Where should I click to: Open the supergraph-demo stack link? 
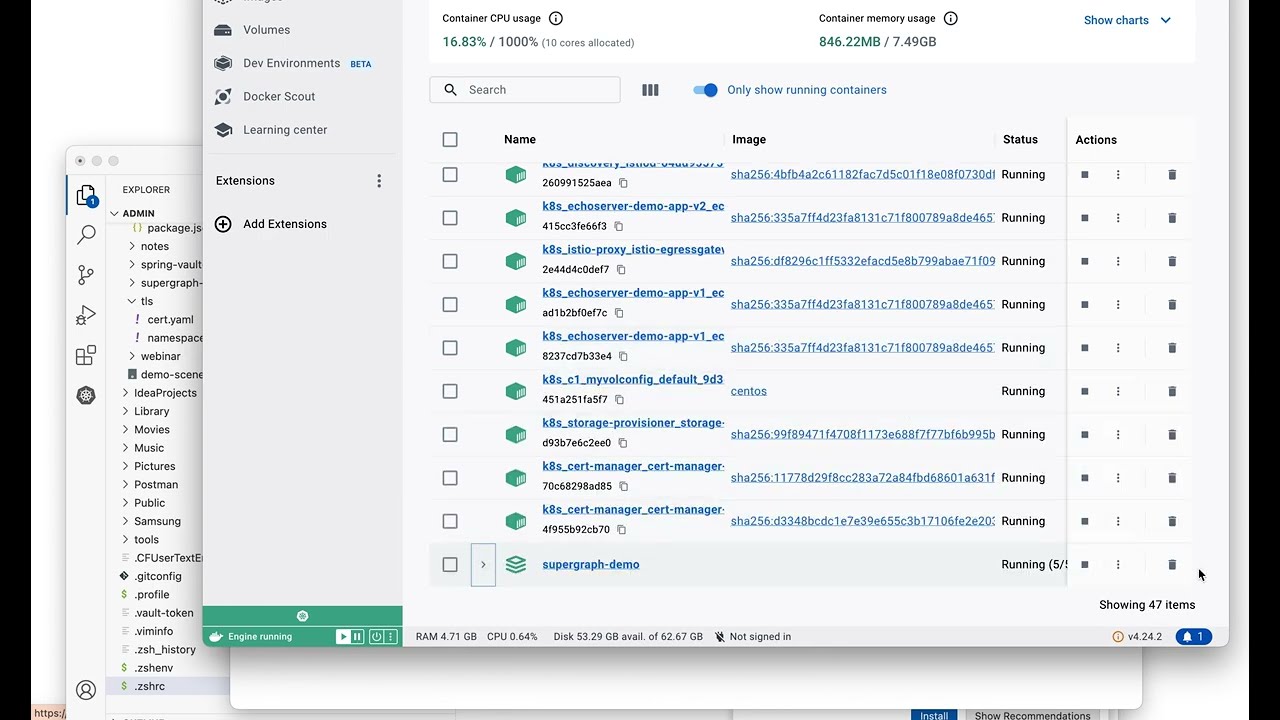click(590, 565)
